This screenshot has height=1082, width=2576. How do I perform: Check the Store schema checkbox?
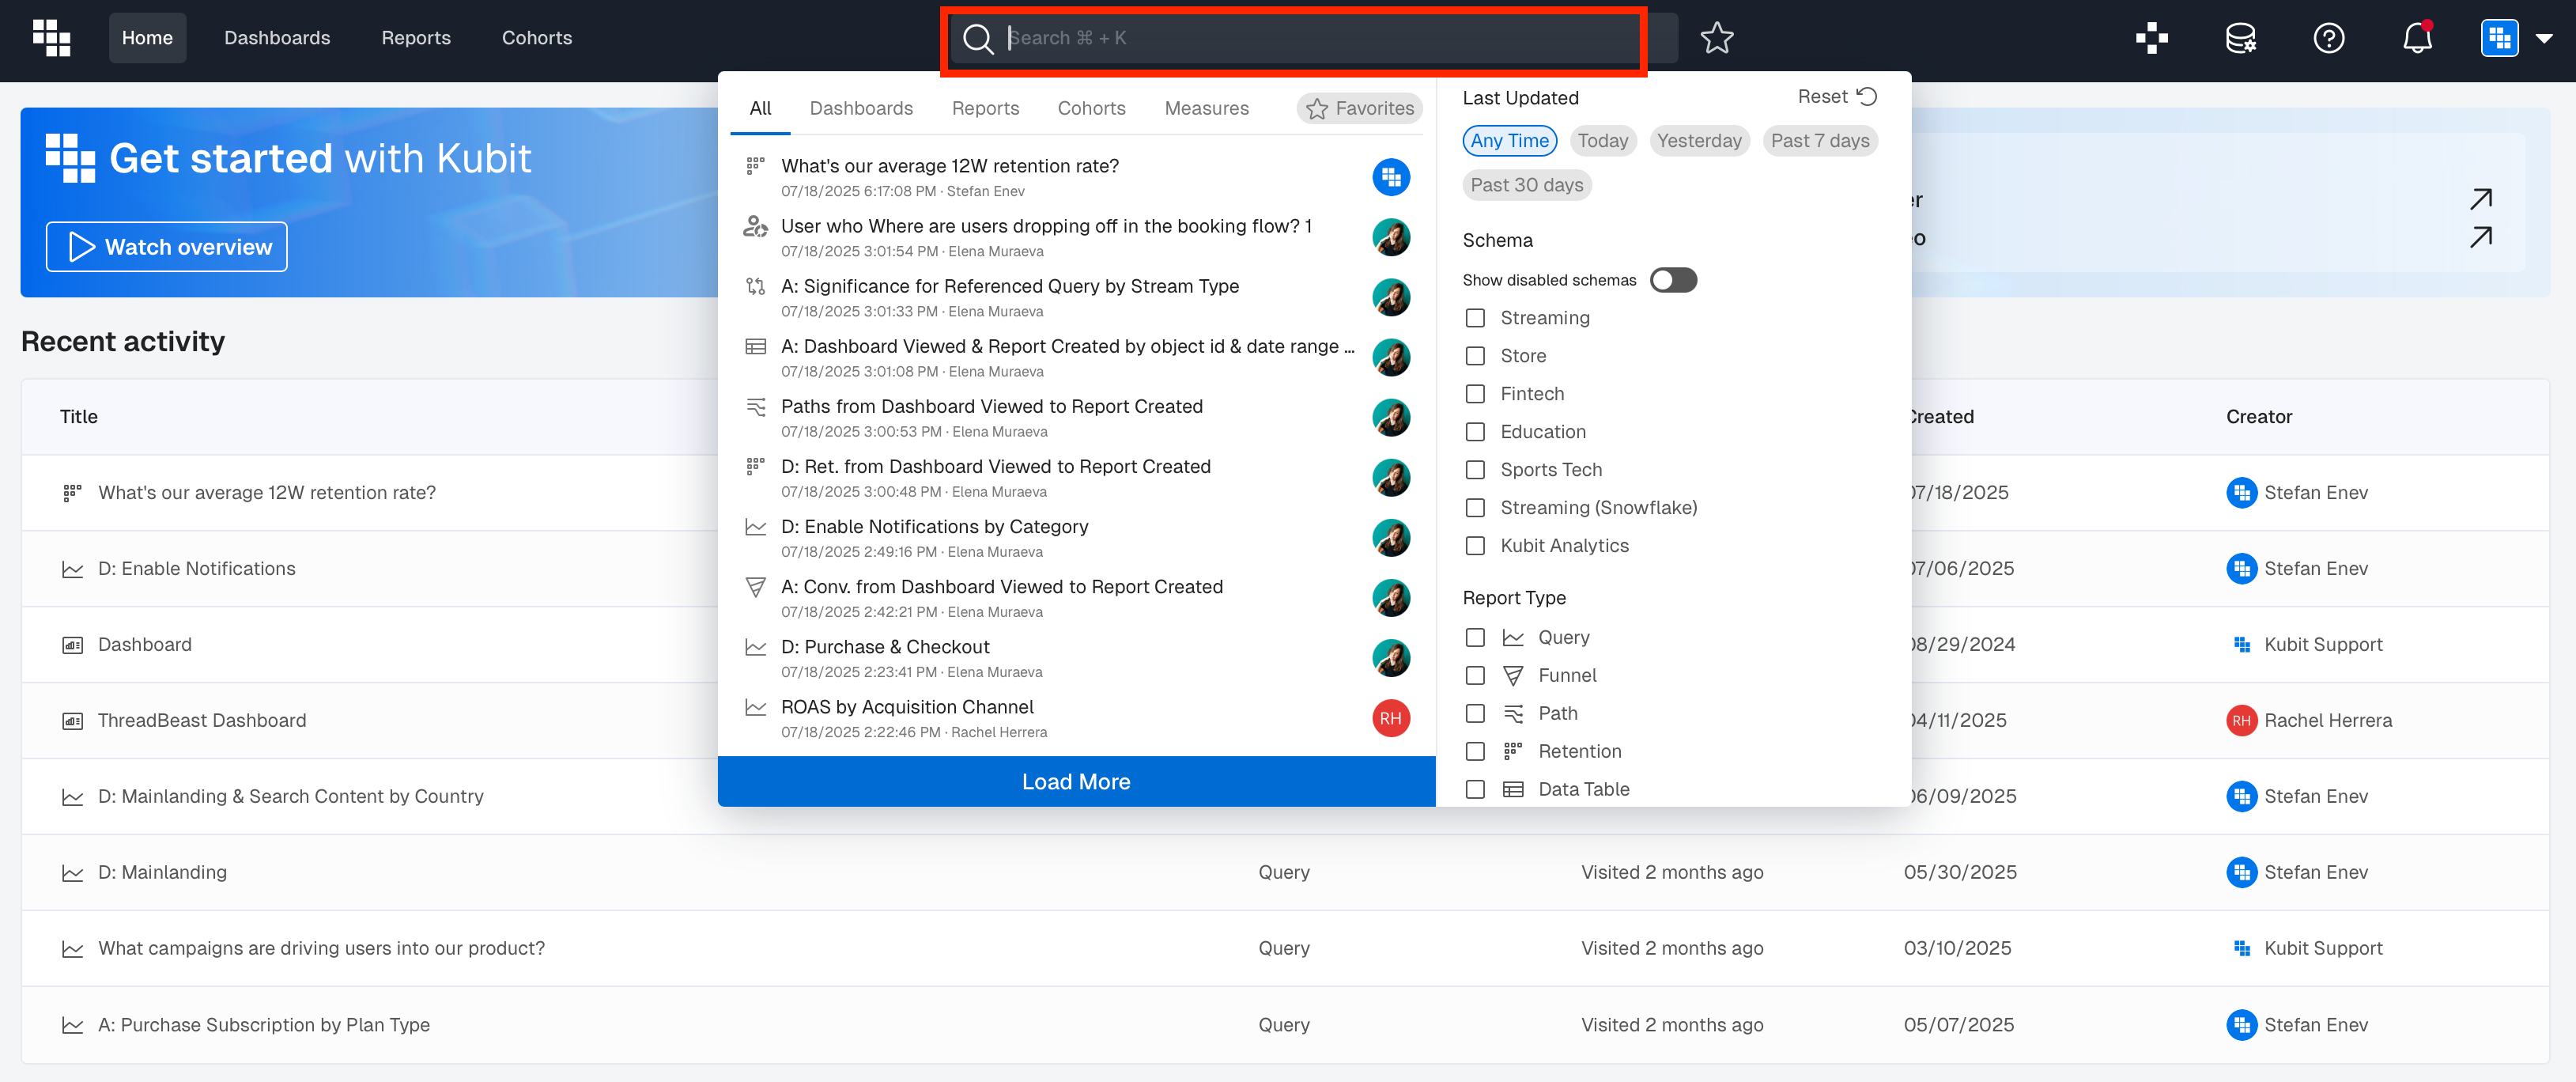[1474, 356]
